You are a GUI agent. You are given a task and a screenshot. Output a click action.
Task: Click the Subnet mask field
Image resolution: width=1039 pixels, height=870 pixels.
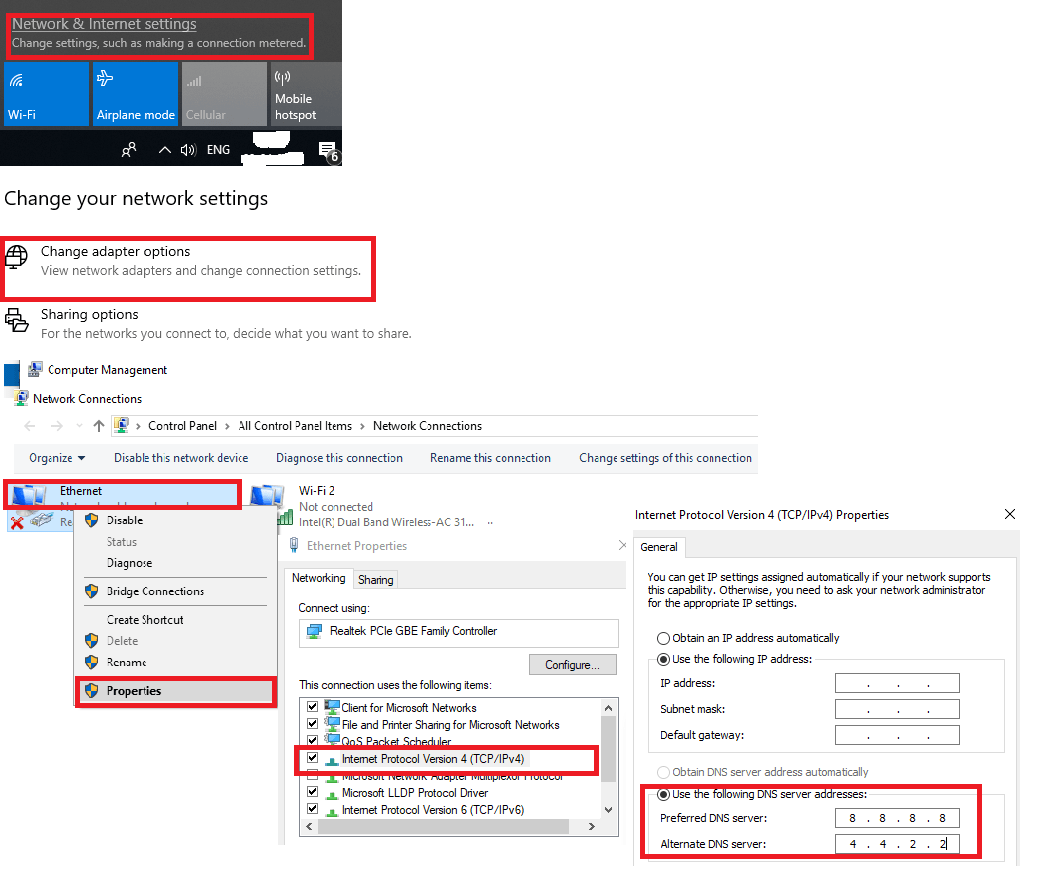898,710
